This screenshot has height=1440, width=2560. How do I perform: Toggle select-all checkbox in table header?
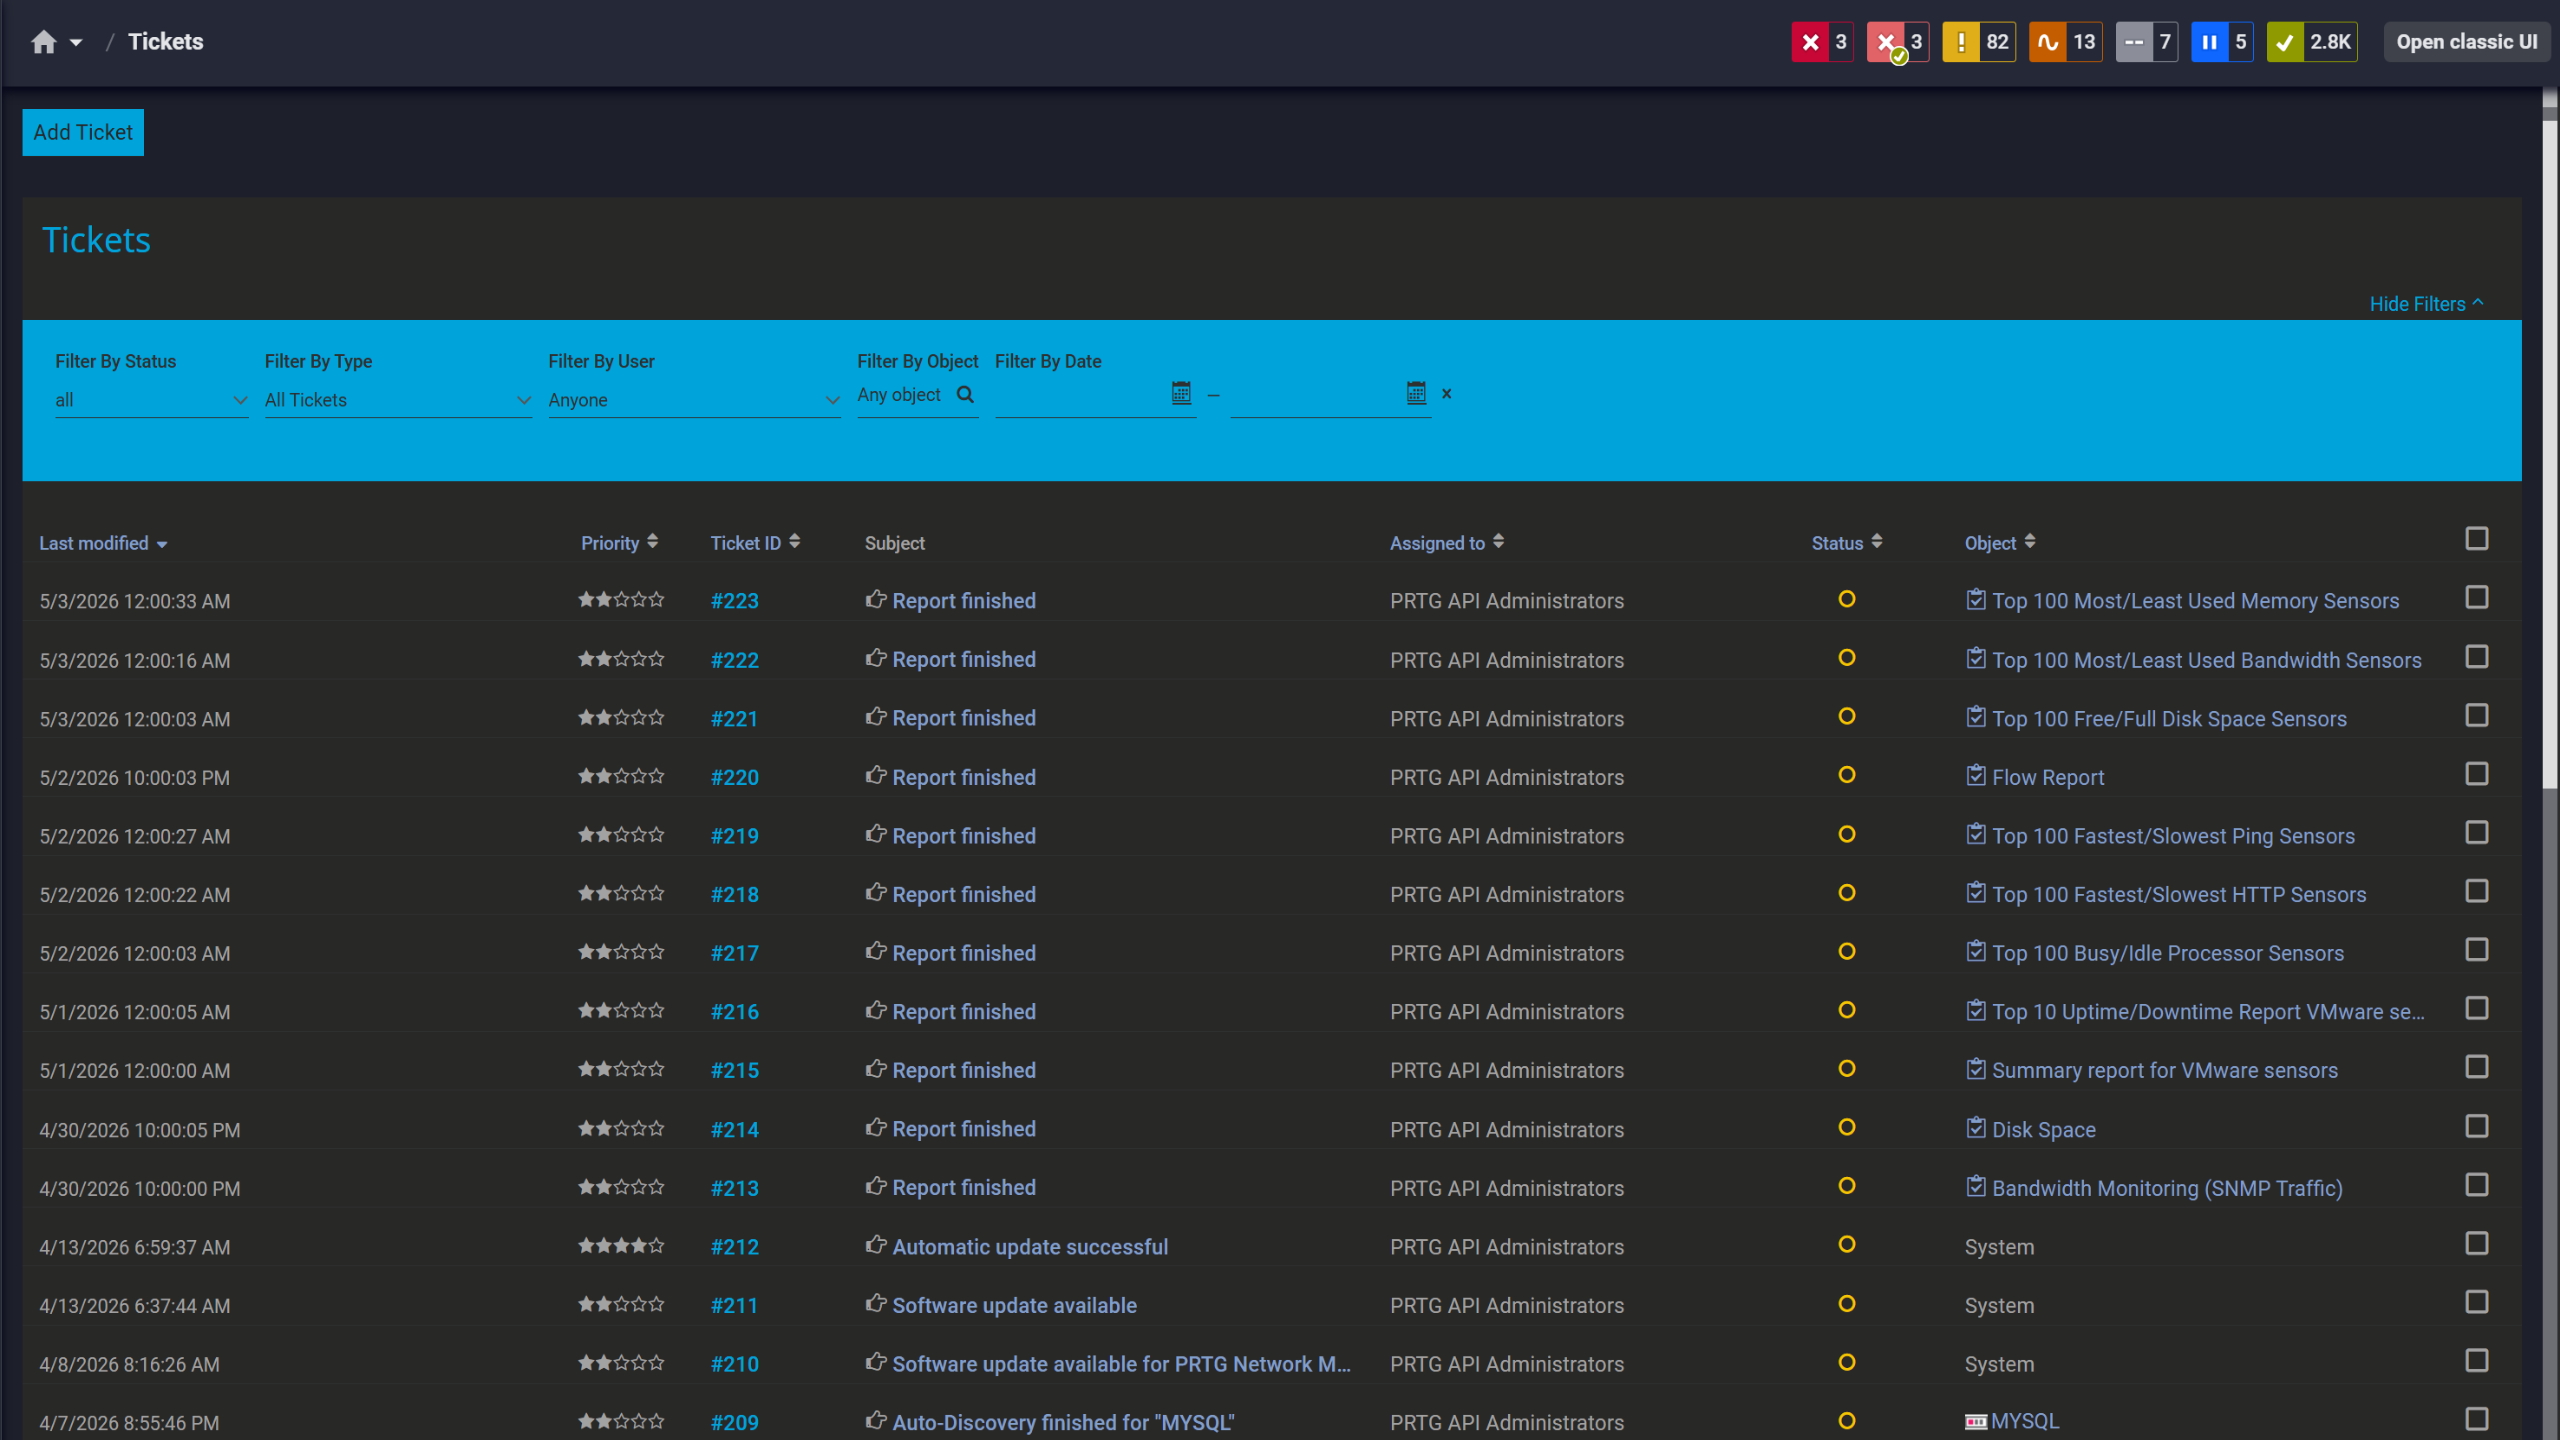pyautogui.click(x=2476, y=539)
